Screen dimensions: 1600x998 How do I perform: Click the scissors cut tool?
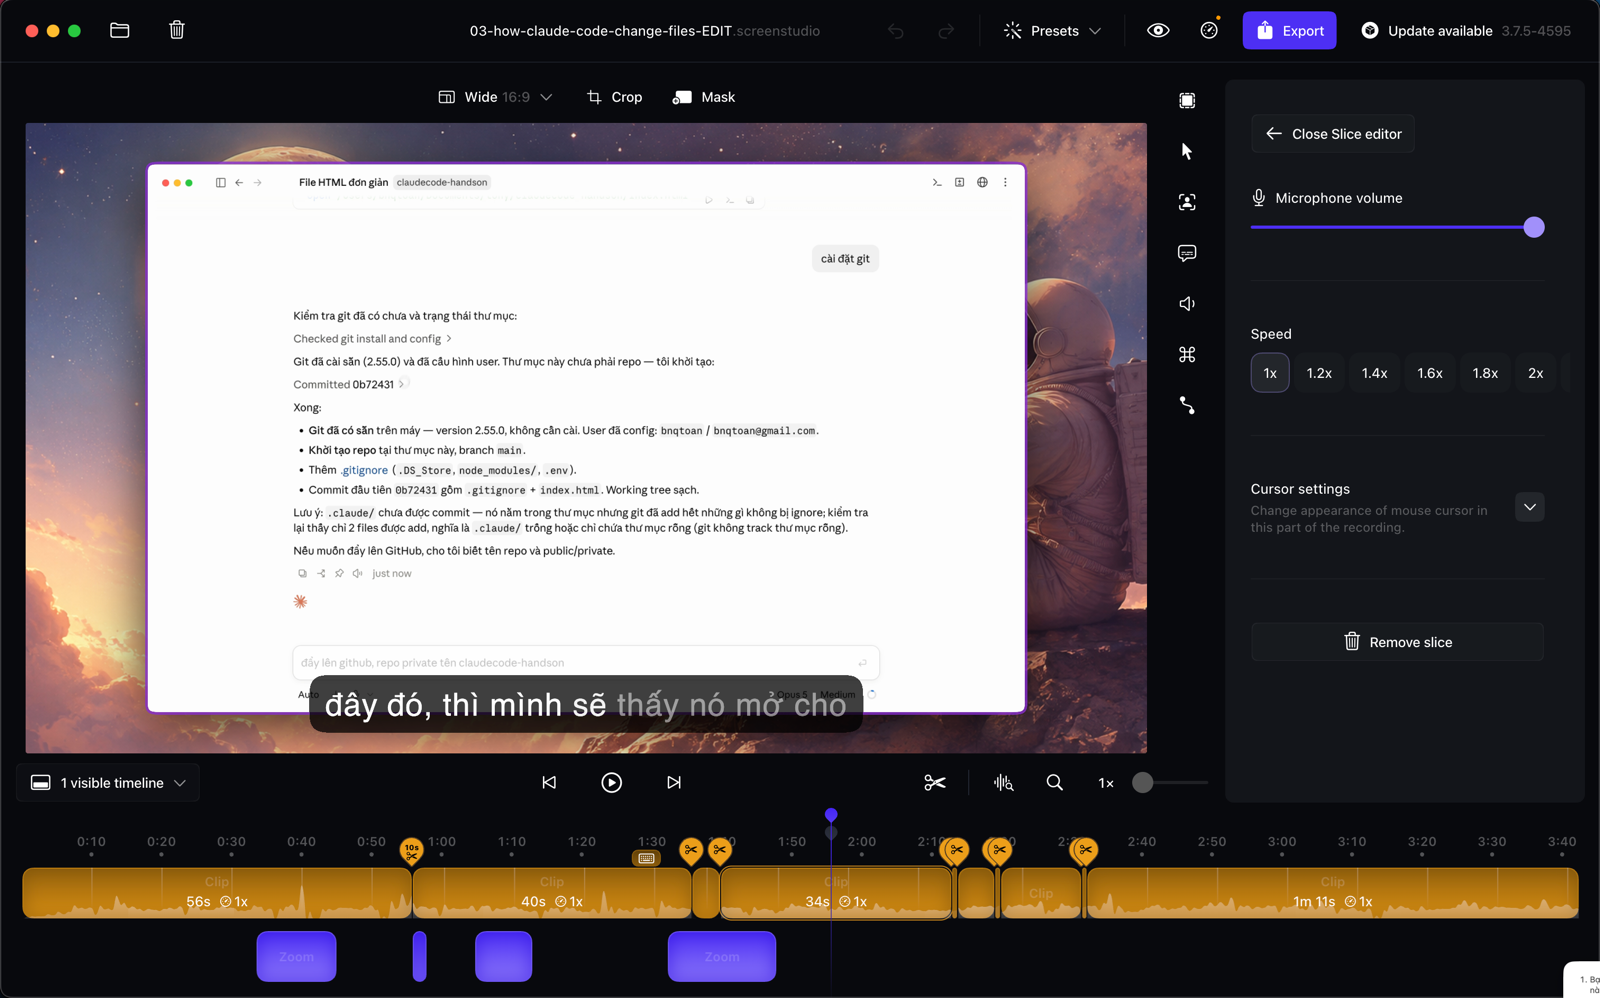(935, 783)
